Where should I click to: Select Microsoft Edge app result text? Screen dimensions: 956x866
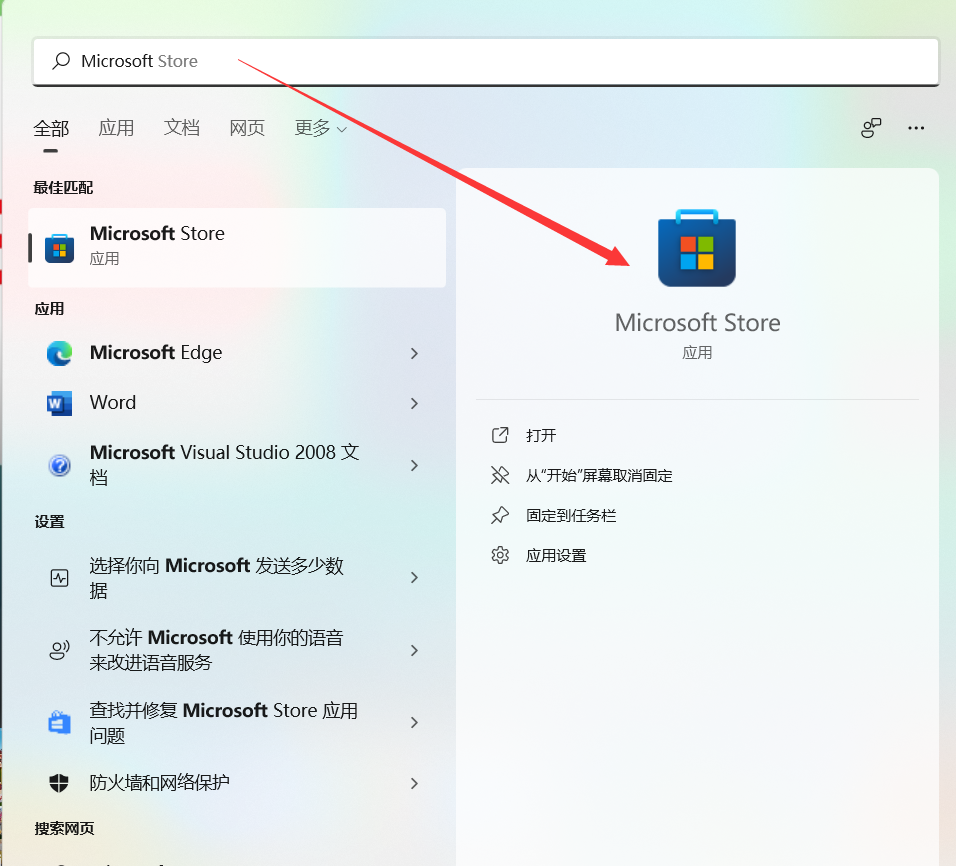[x=155, y=352]
